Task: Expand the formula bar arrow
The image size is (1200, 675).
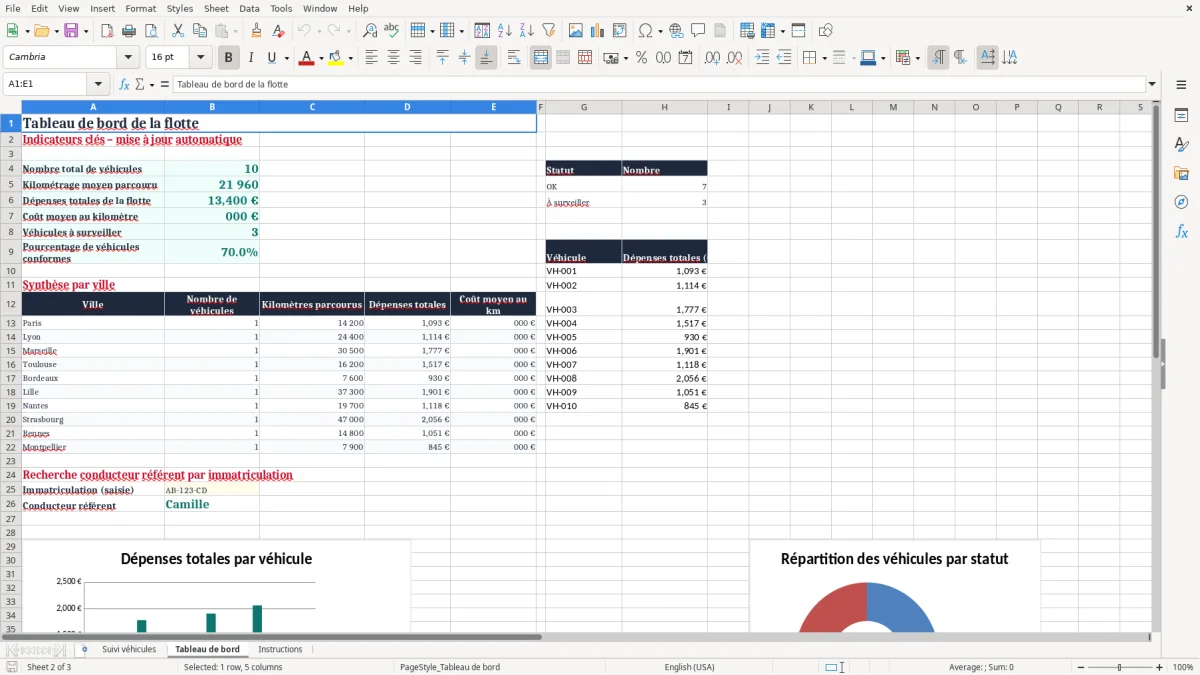Action: click(x=1152, y=84)
